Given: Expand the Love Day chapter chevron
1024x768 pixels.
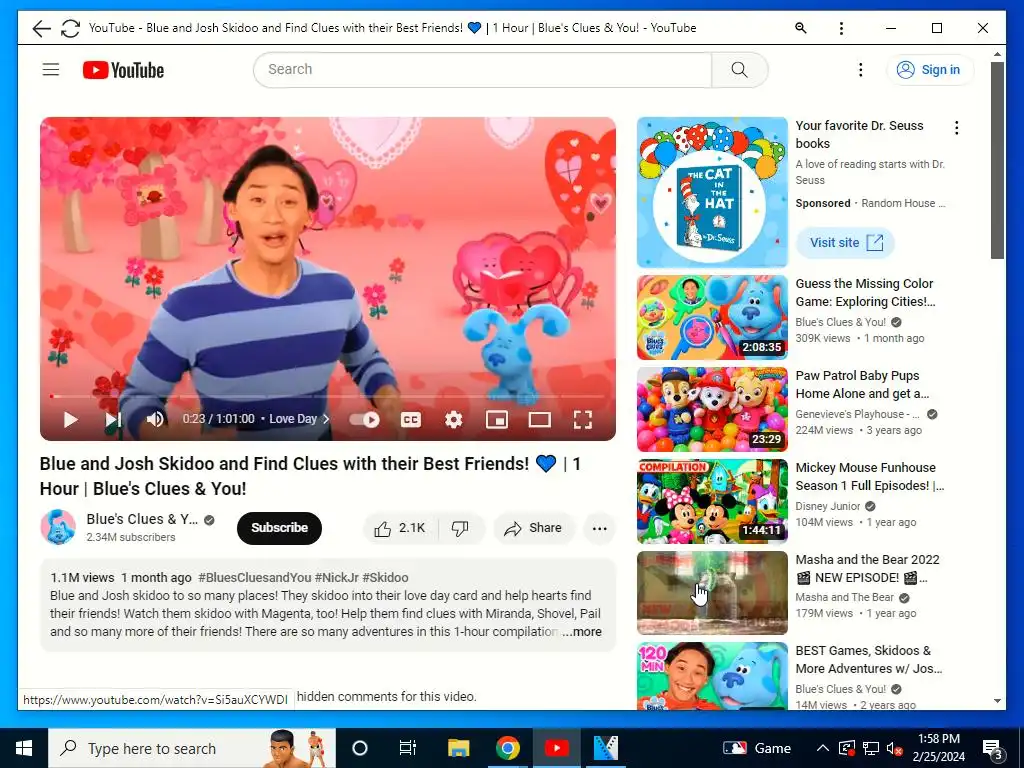Looking at the screenshot, I should (x=326, y=419).
